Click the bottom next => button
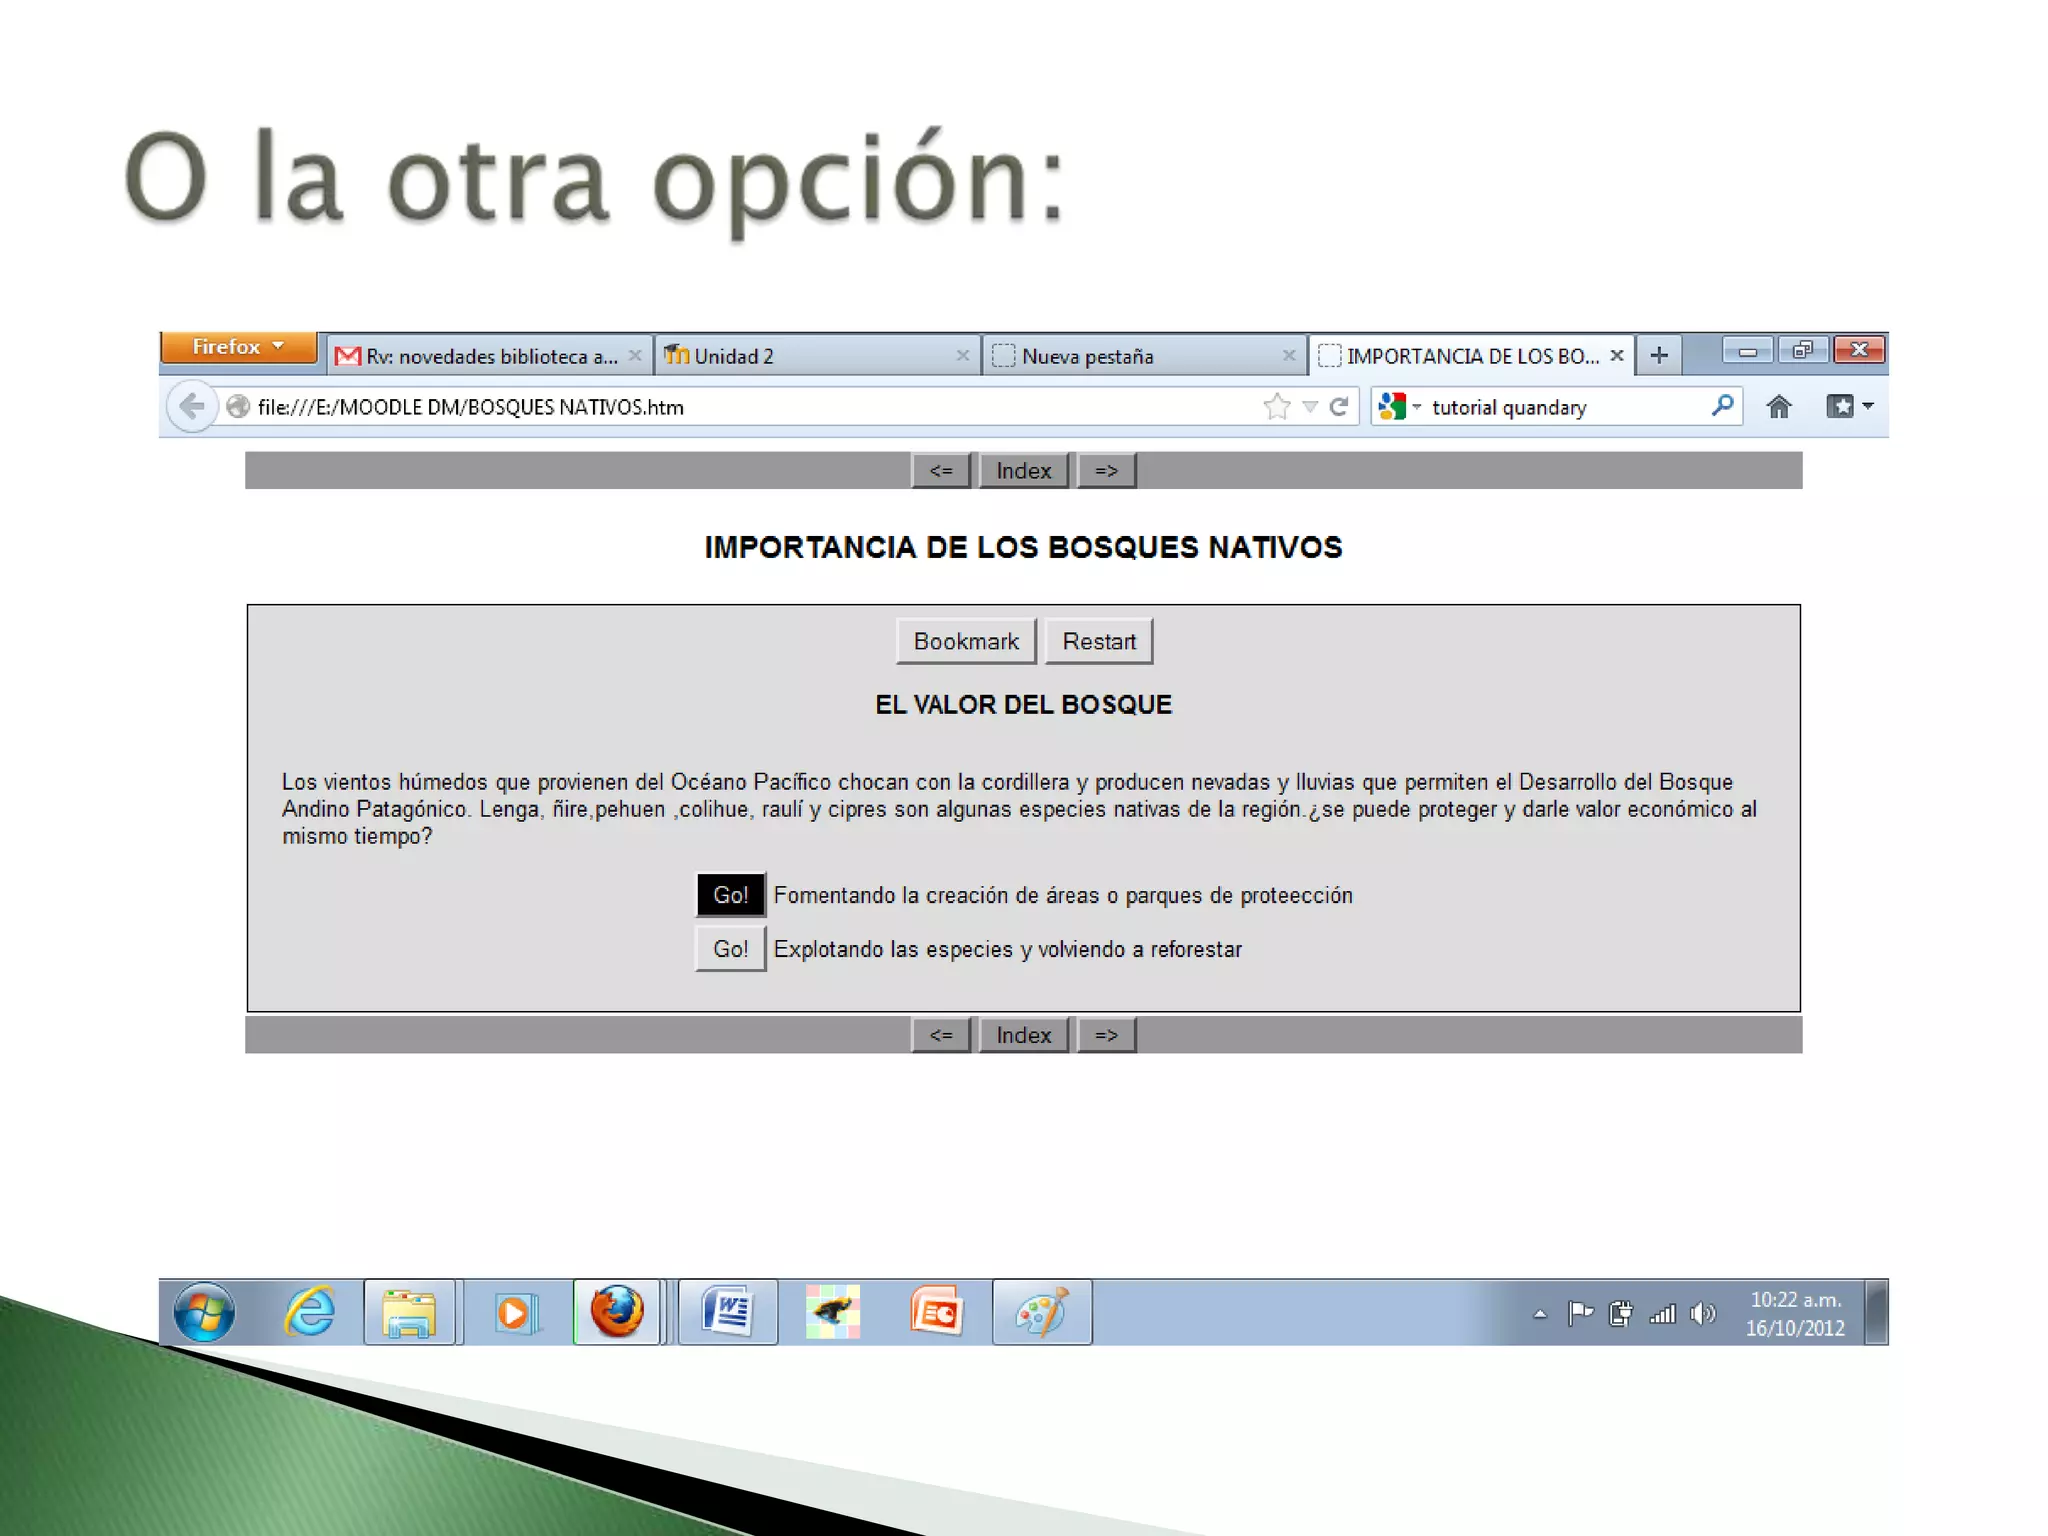The width and height of the screenshot is (2048, 1536). point(1106,1035)
